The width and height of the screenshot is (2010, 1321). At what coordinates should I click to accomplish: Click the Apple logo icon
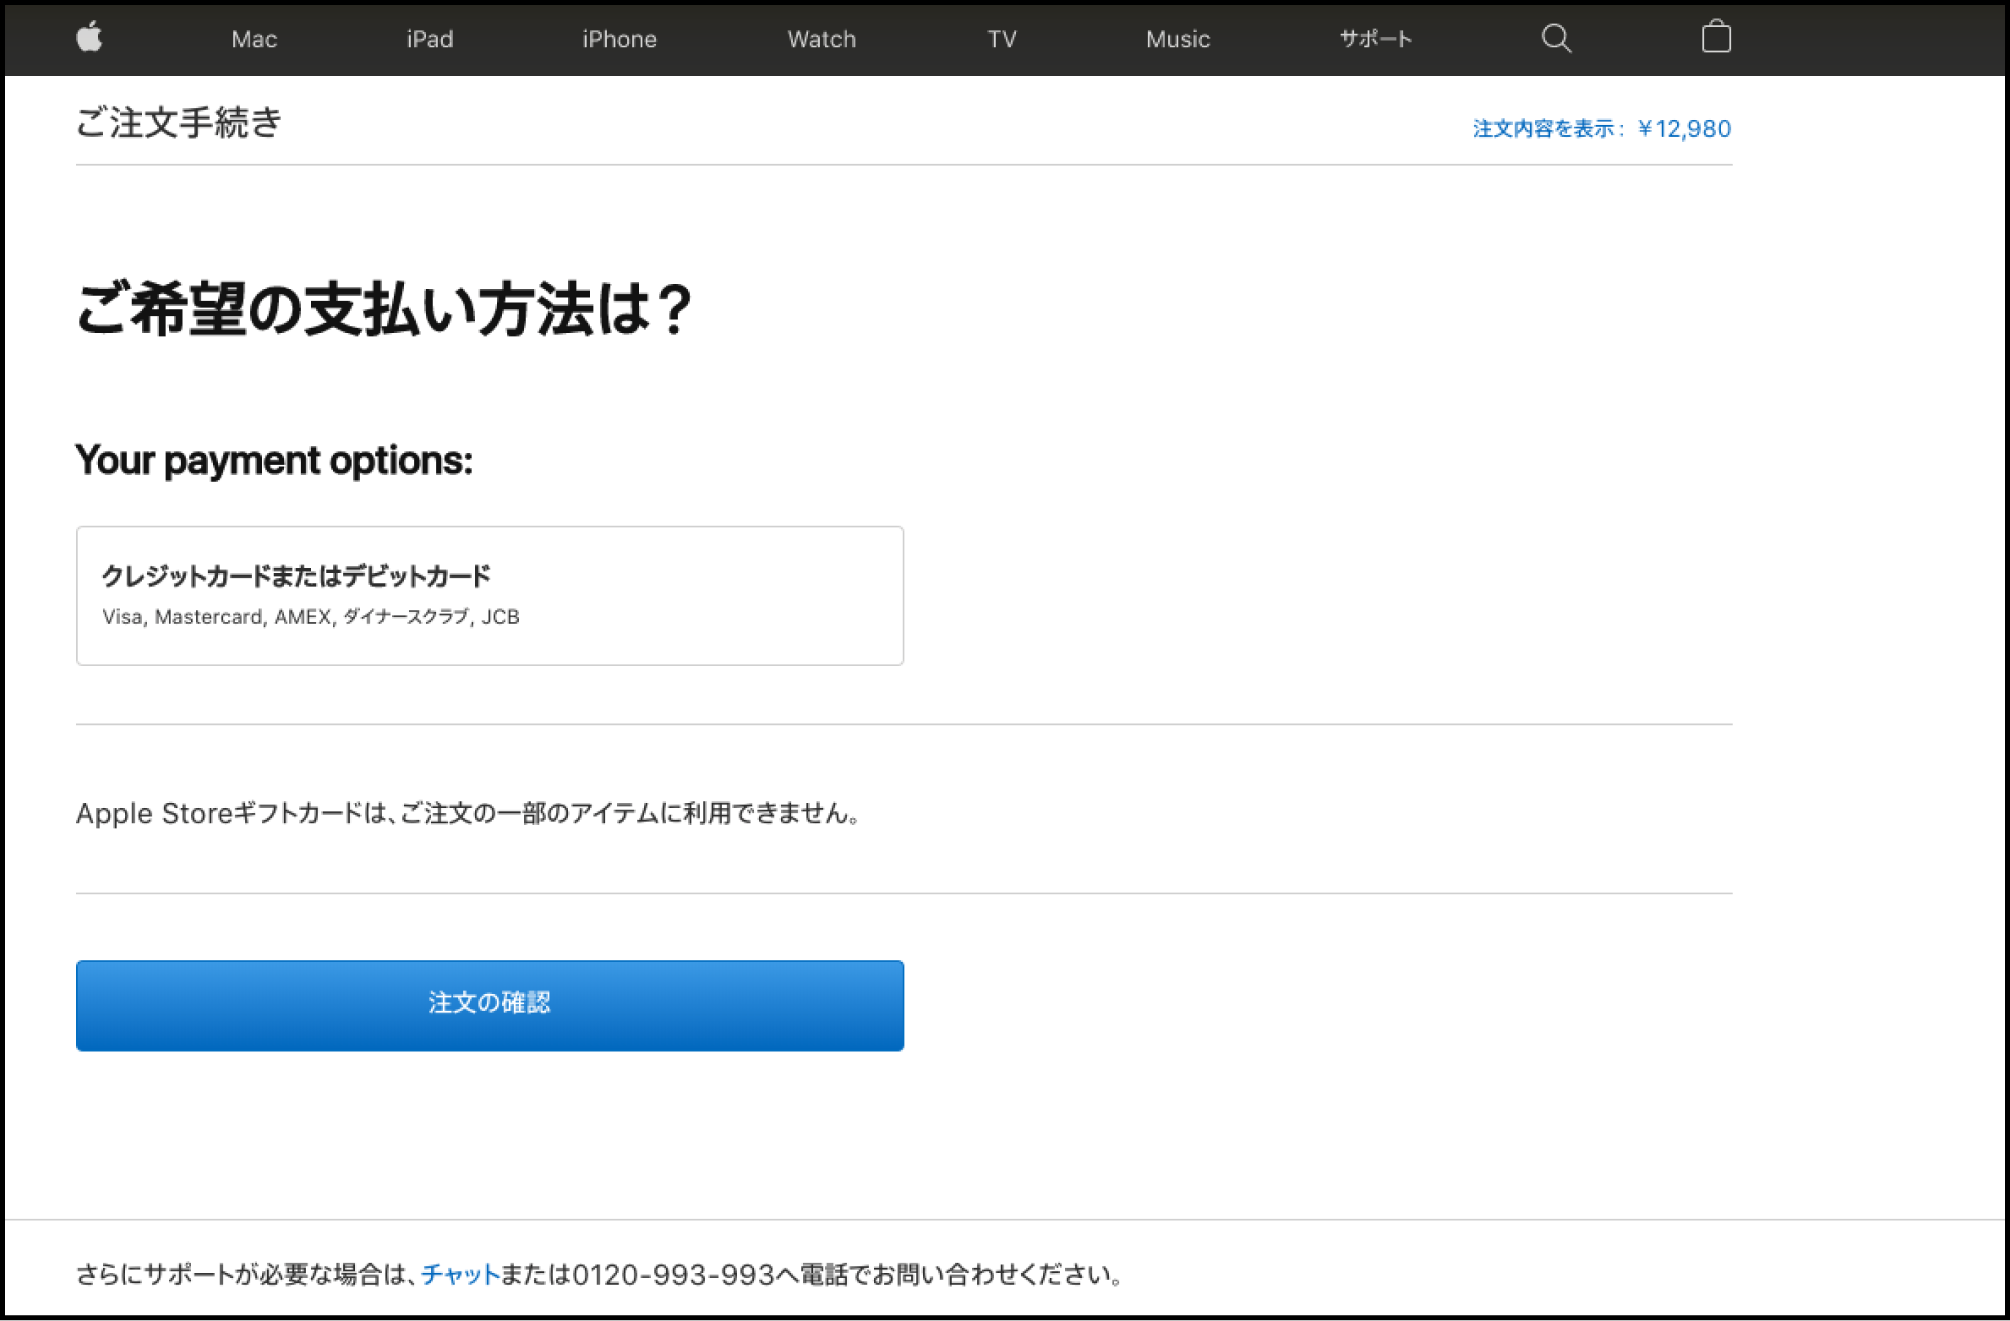point(90,38)
